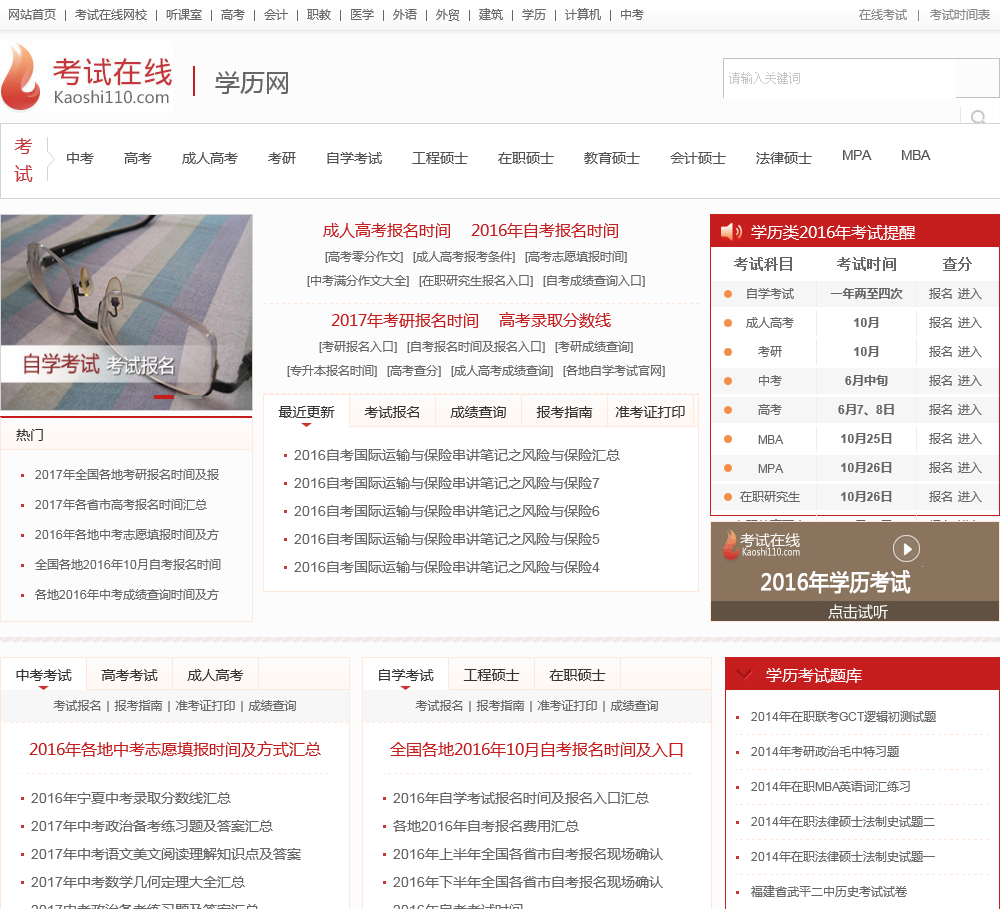Click the speaker icon in exam reminder header
Screen dimensions: 1000x909
731,232
